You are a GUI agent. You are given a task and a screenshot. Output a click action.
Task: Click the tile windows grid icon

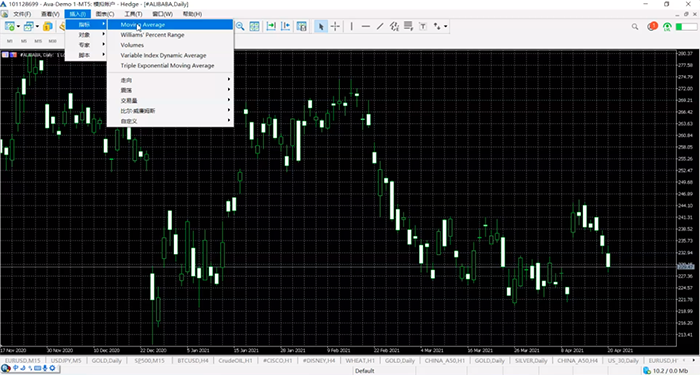254,26
